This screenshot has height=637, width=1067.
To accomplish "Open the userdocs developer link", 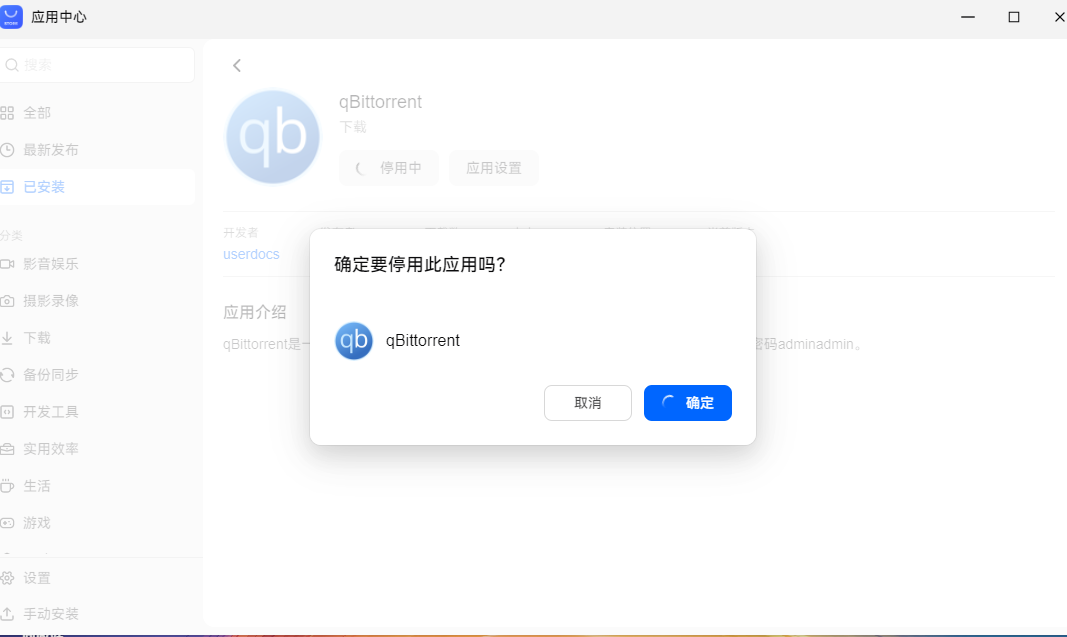I will pos(251,254).
